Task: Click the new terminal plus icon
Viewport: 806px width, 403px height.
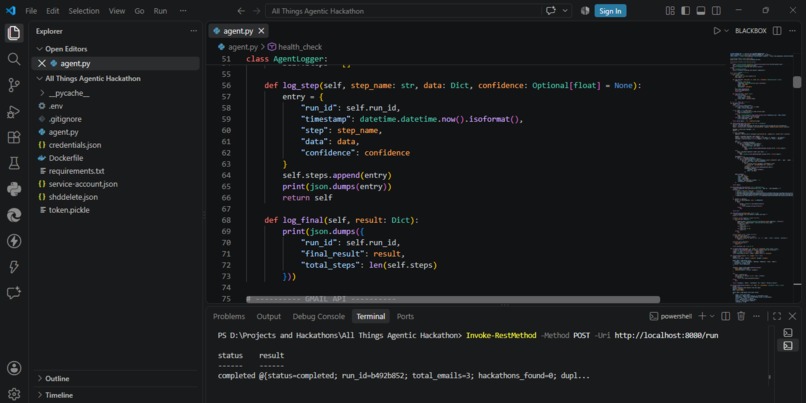Action: click(x=702, y=316)
